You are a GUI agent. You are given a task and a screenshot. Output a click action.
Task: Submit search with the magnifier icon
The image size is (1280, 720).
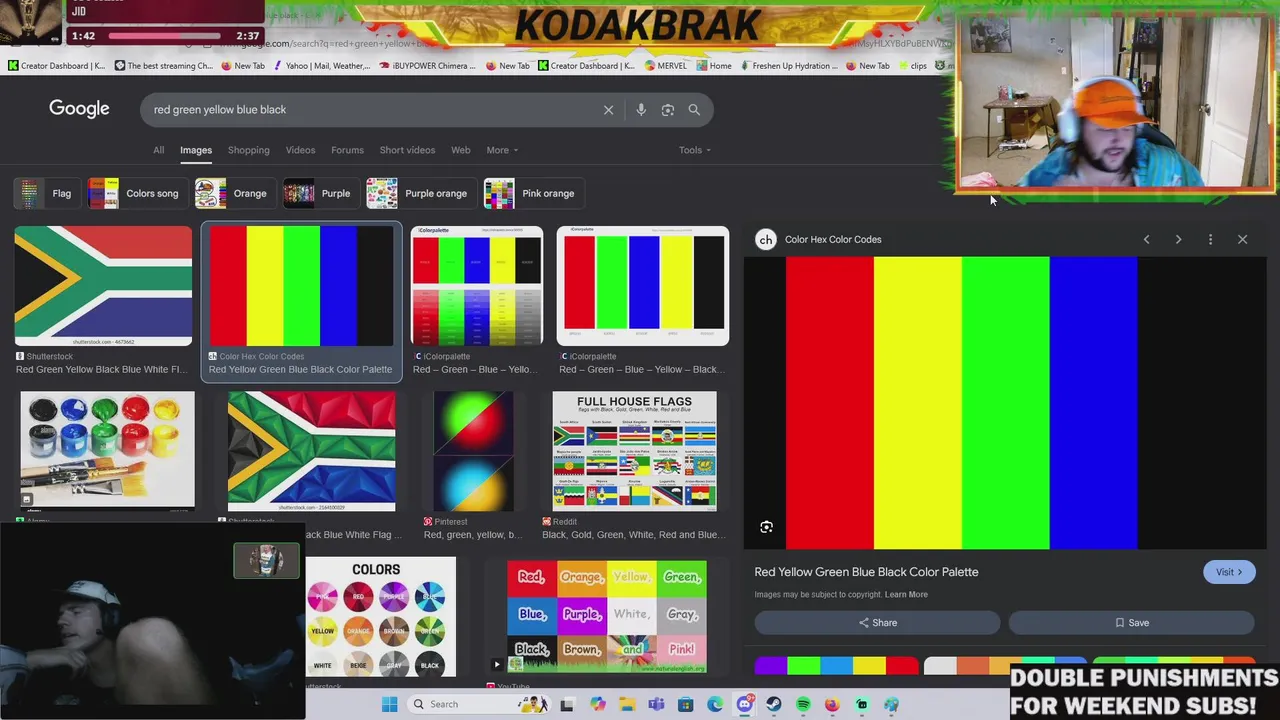[694, 110]
